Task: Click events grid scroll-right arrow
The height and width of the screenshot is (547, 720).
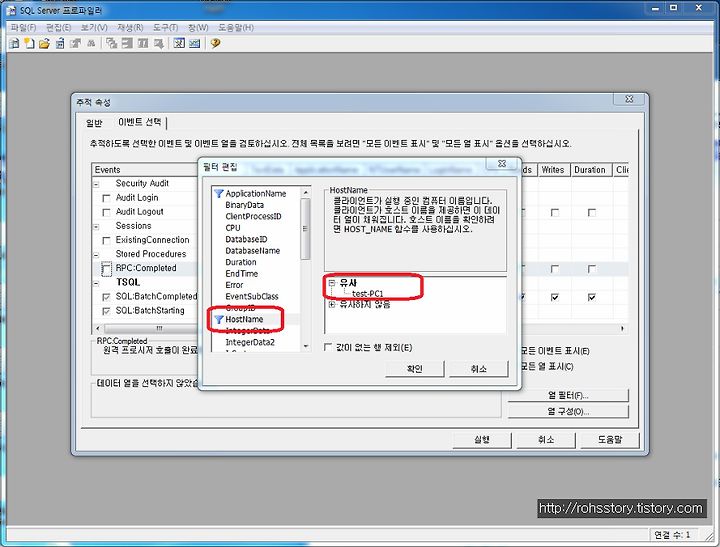Action: (x=622, y=328)
